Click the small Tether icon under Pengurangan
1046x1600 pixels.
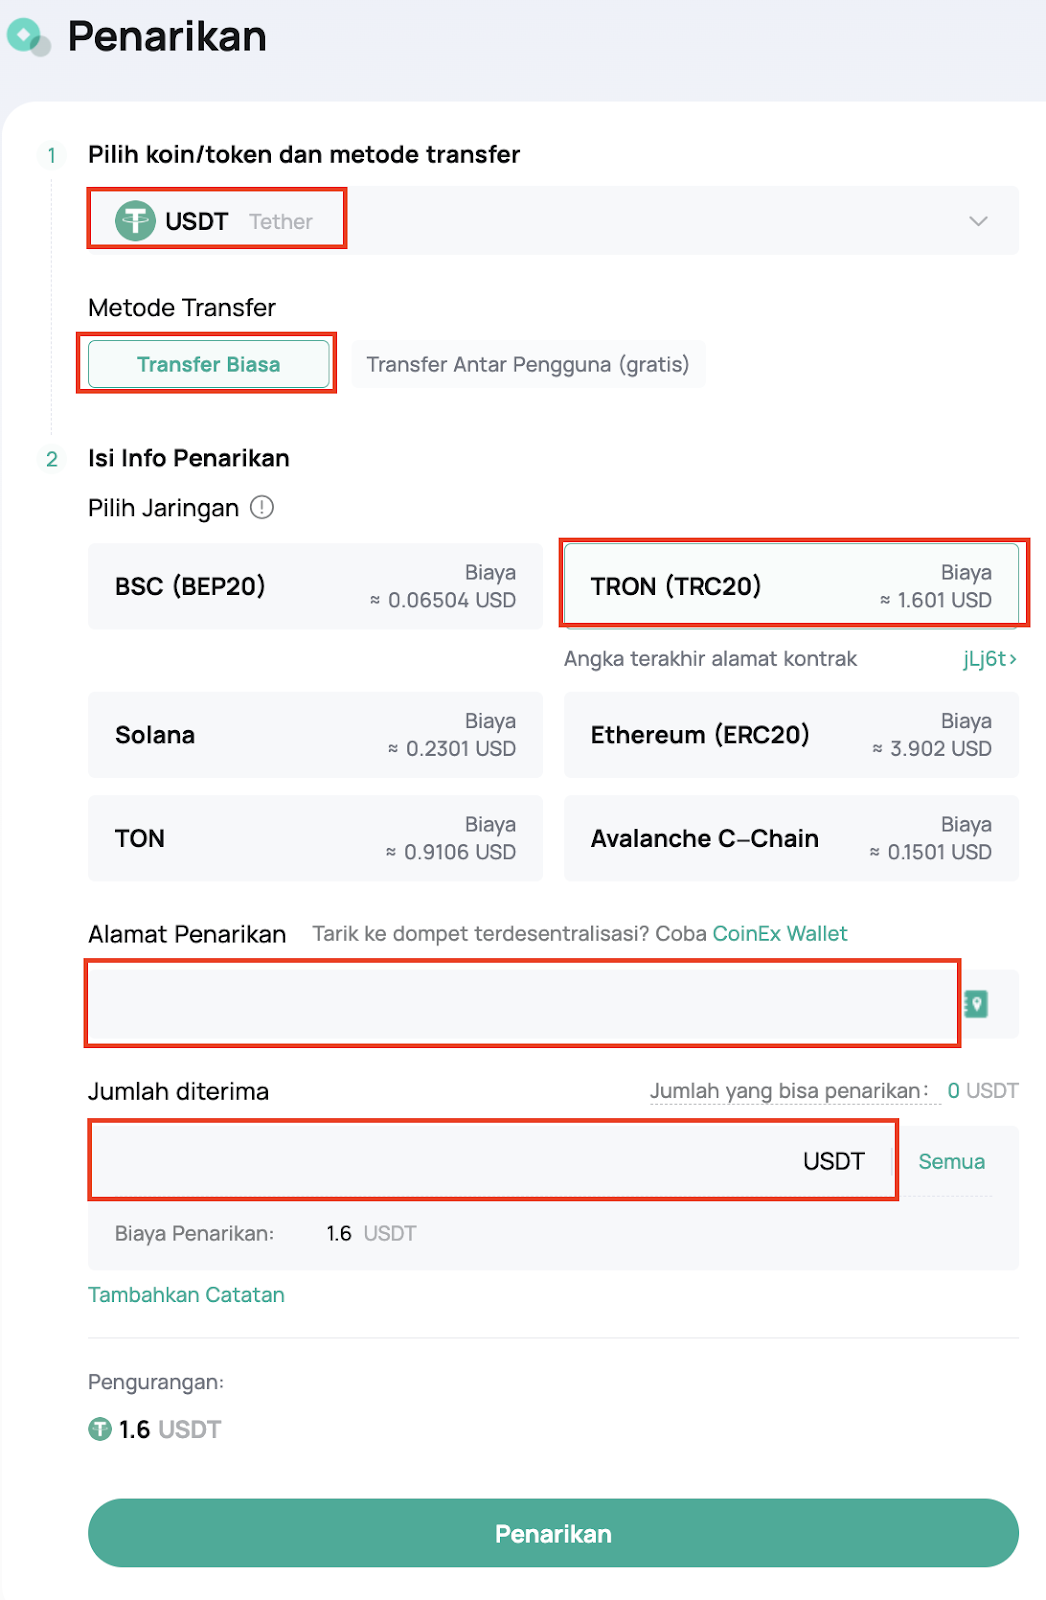100,1429
